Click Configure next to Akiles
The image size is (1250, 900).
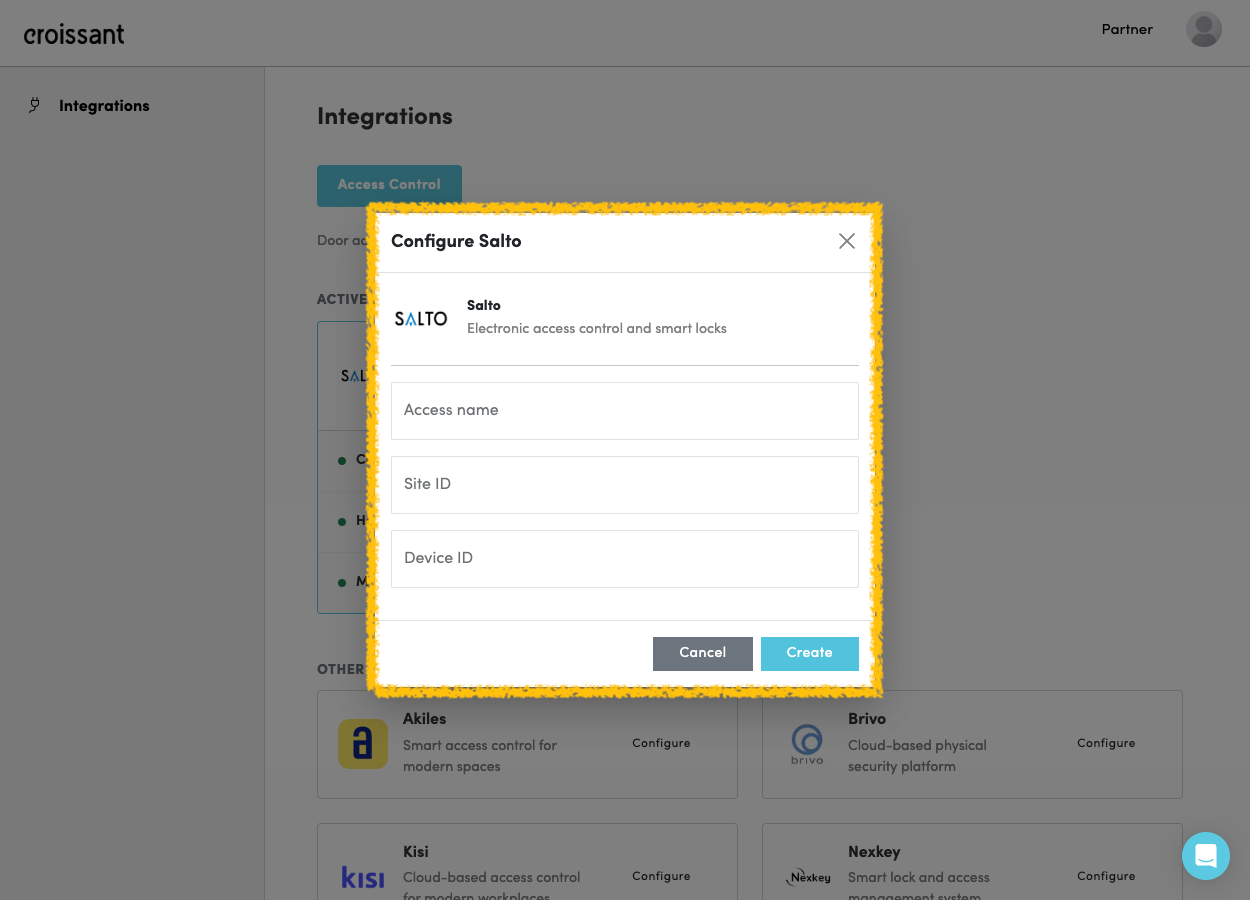point(660,744)
